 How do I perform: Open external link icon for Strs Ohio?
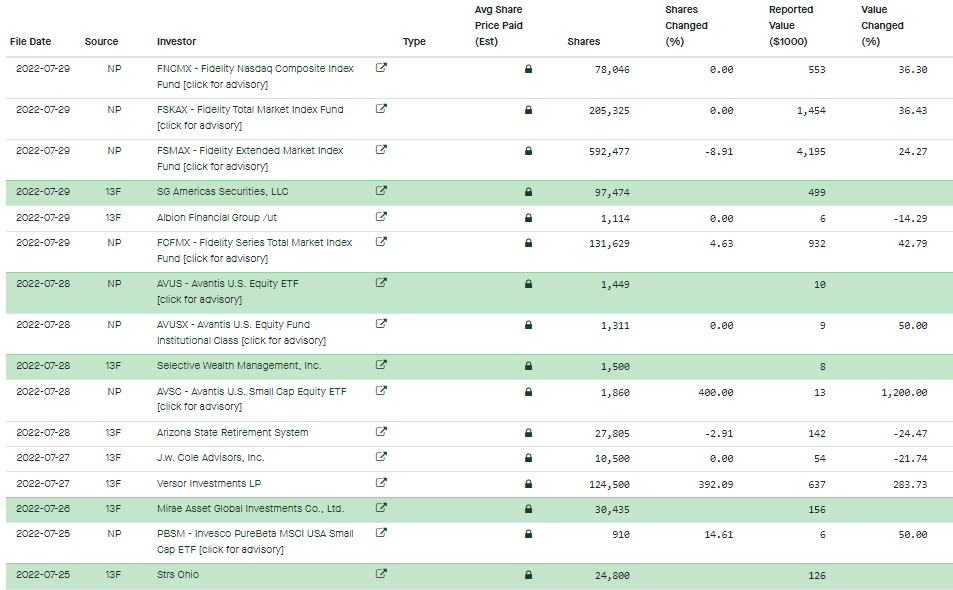(x=381, y=574)
